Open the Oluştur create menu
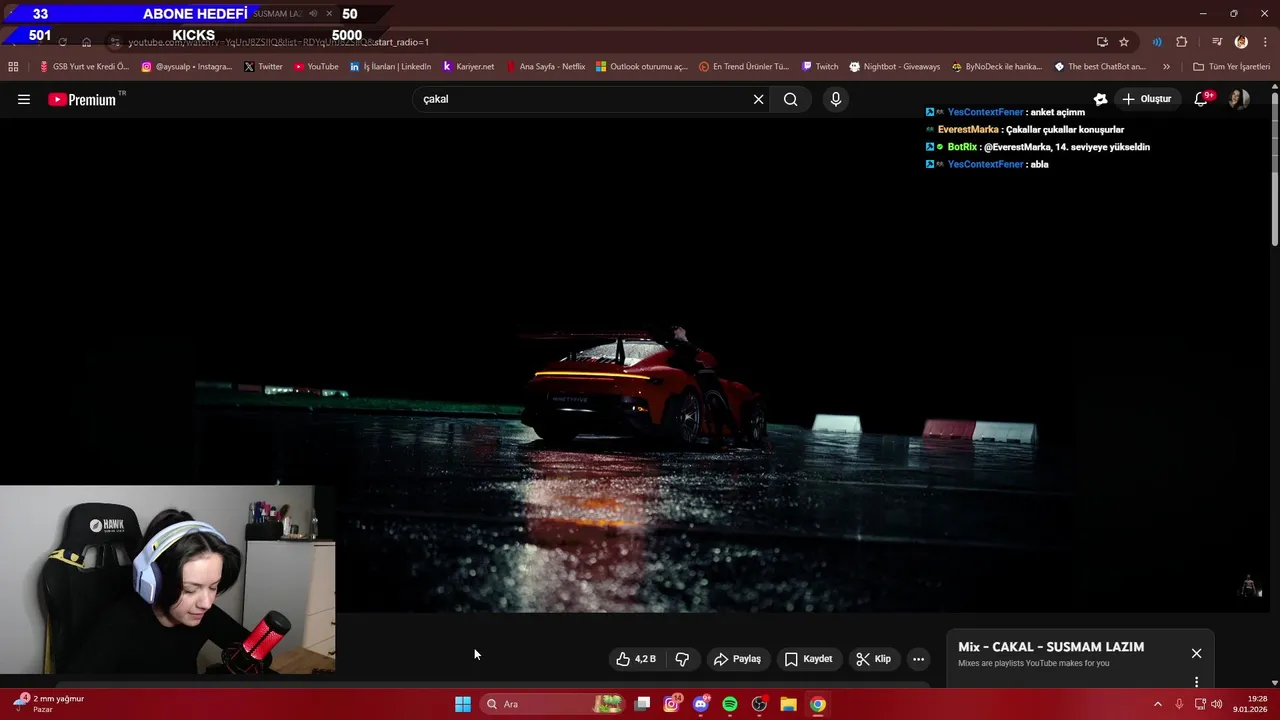Image resolution: width=1280 pixels, height=720 pixels. click(x=1147, y=99)
